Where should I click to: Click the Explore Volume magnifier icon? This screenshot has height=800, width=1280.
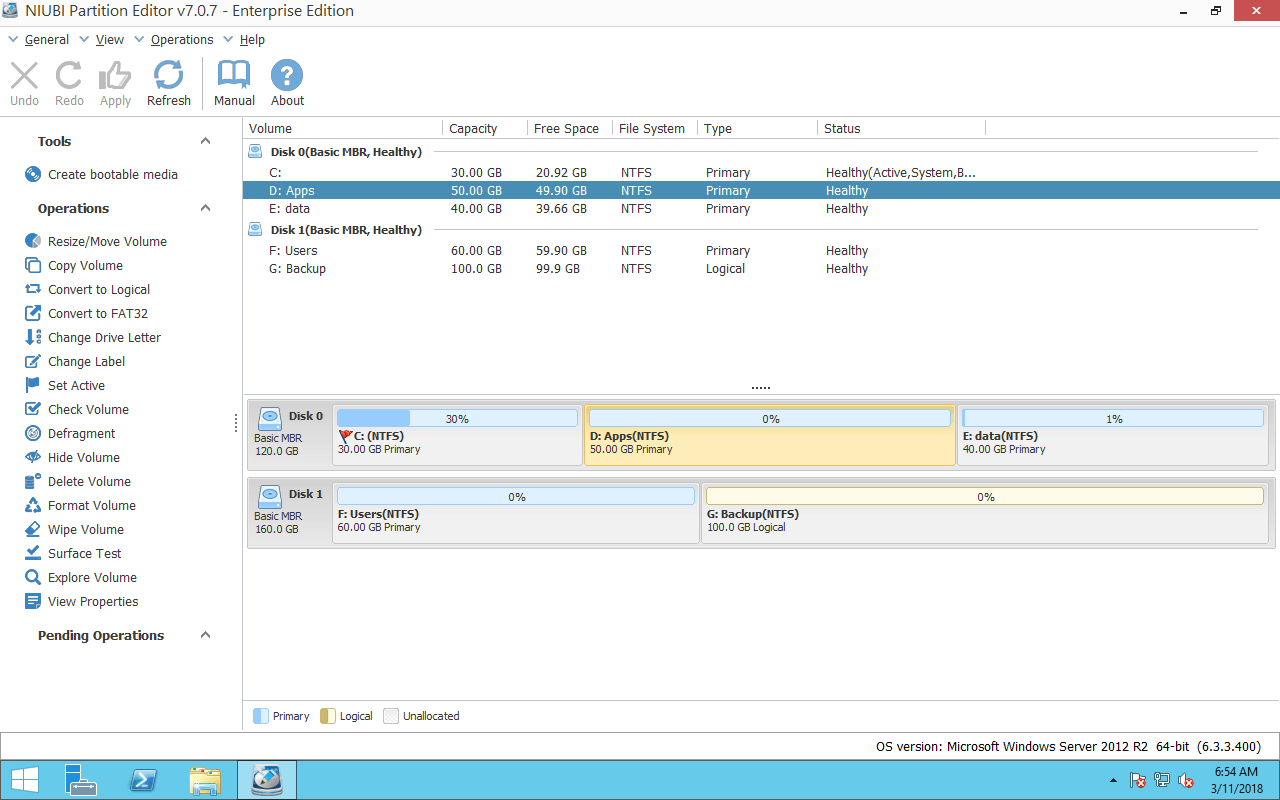(x=33, y=577)
